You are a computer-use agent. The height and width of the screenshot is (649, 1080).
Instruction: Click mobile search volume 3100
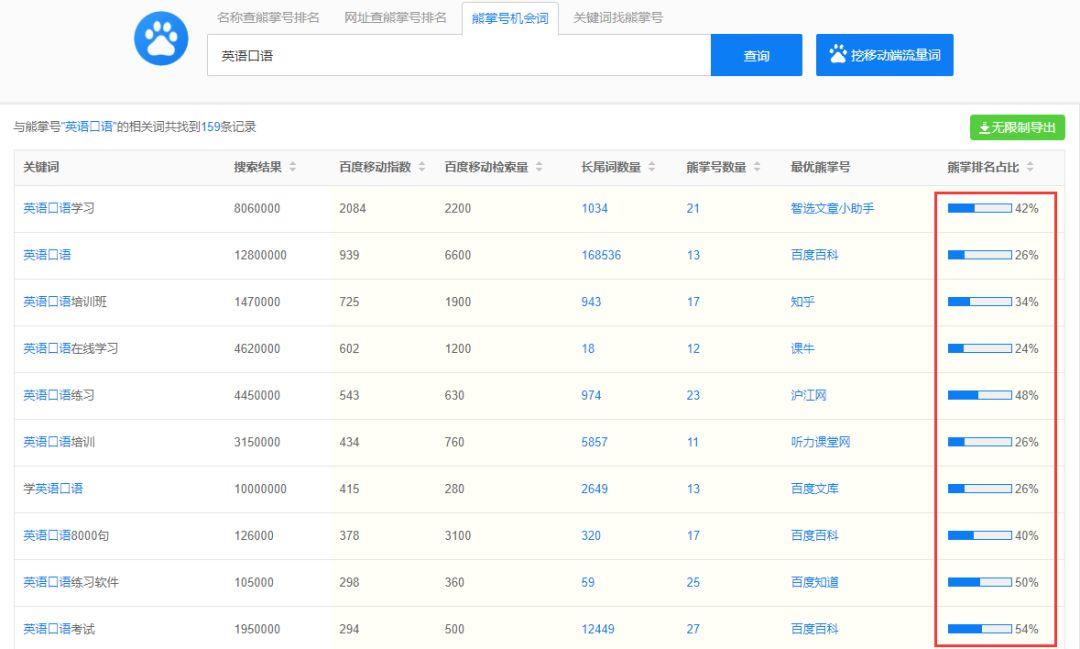tap(458, 535)
